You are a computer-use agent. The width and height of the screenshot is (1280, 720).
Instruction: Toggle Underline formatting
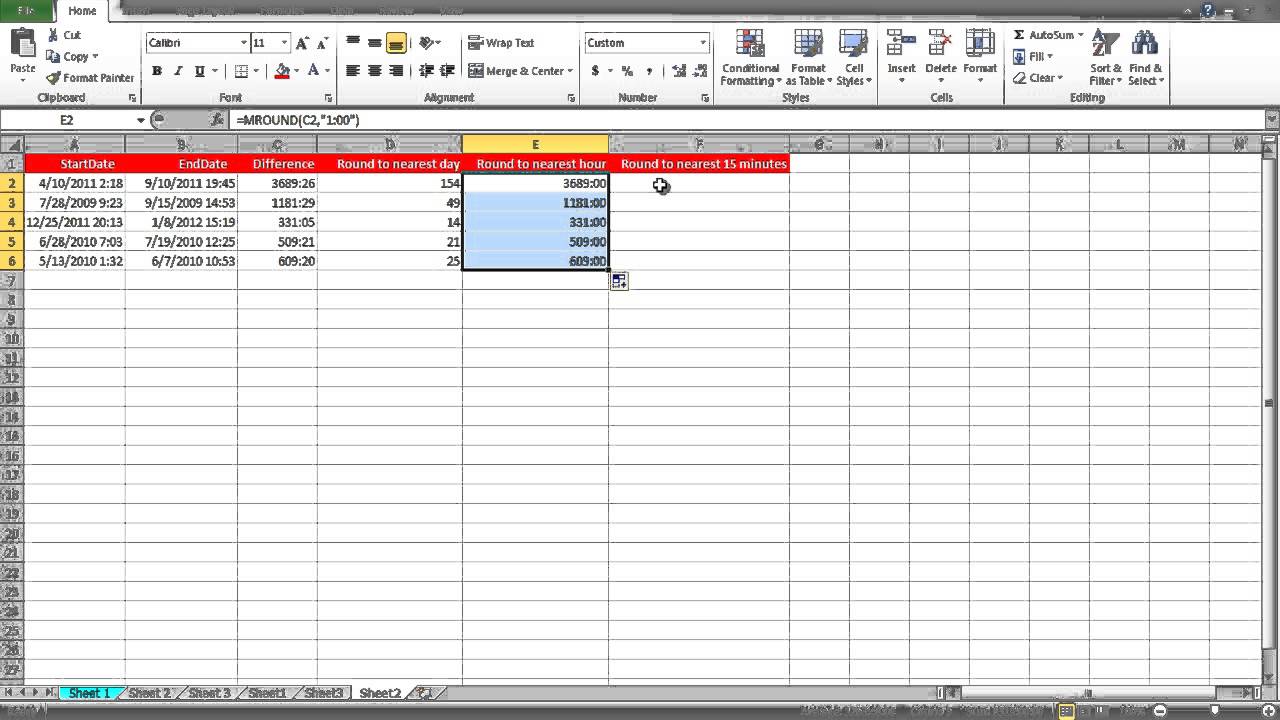(199, 71)
